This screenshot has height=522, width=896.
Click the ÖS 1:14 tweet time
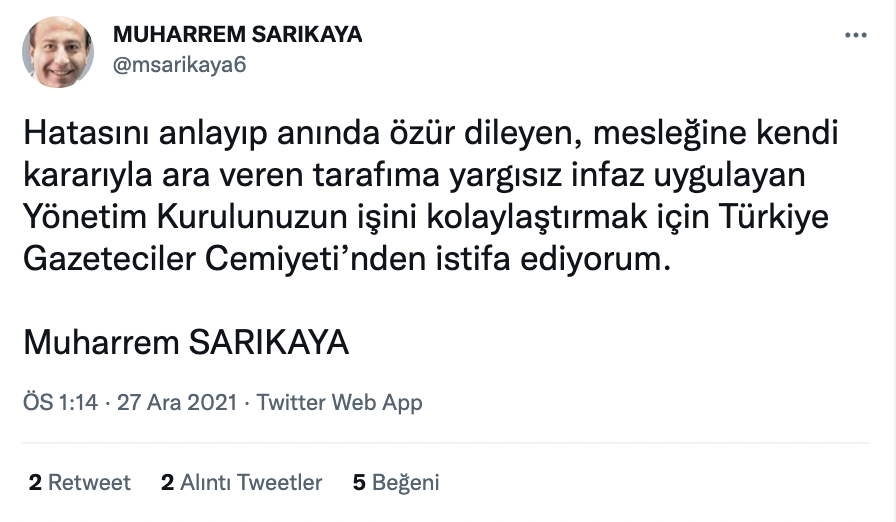(x=60, y=403)
